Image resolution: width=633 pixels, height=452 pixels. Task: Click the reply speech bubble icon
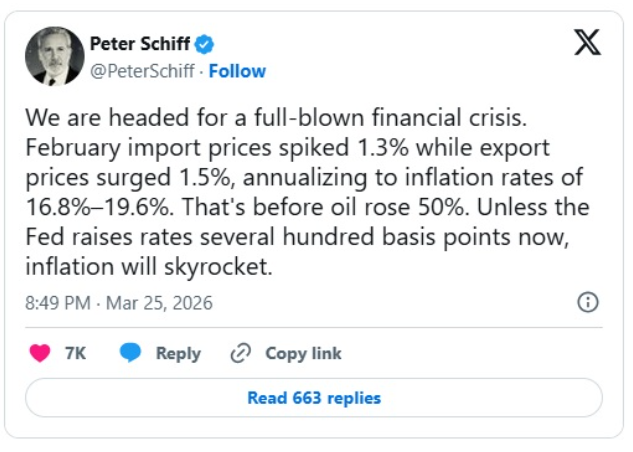130,353
